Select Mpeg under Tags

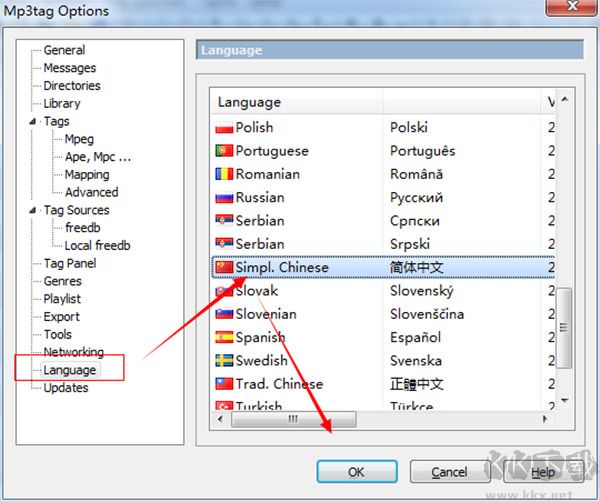click(79, 139)
